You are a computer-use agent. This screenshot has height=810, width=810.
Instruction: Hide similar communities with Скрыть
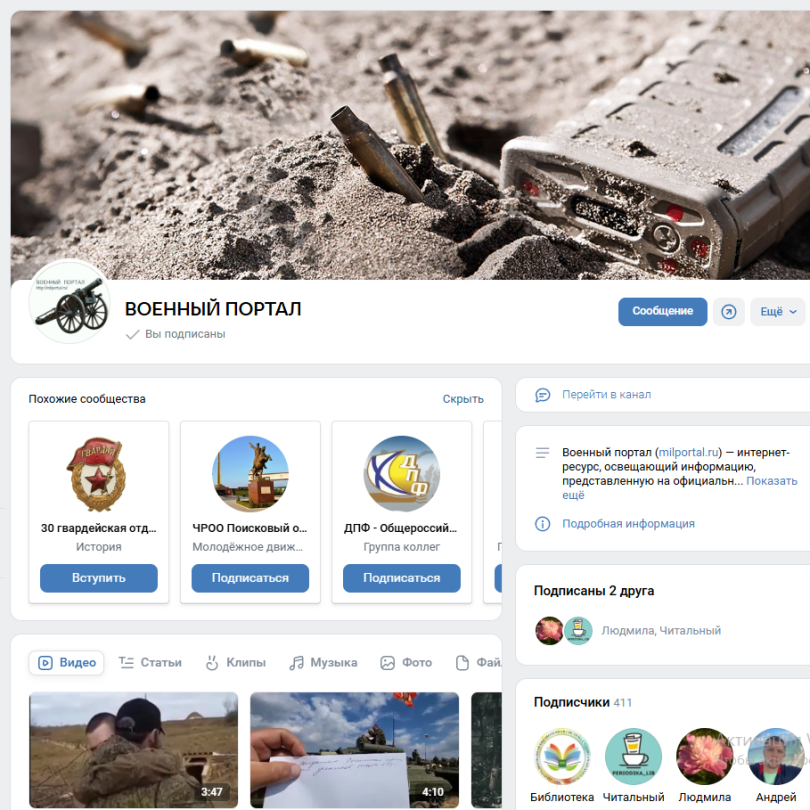coord(463,399)
